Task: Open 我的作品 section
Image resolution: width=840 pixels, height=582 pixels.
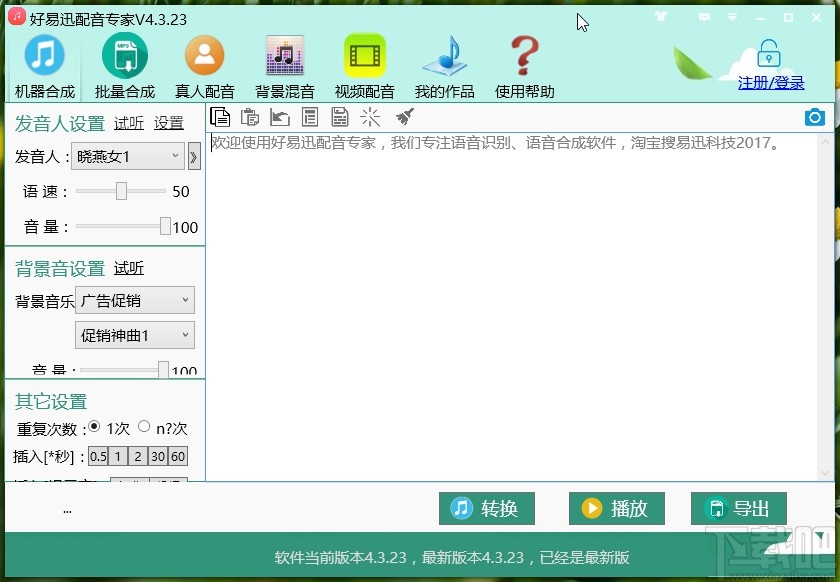Action: 444,67
